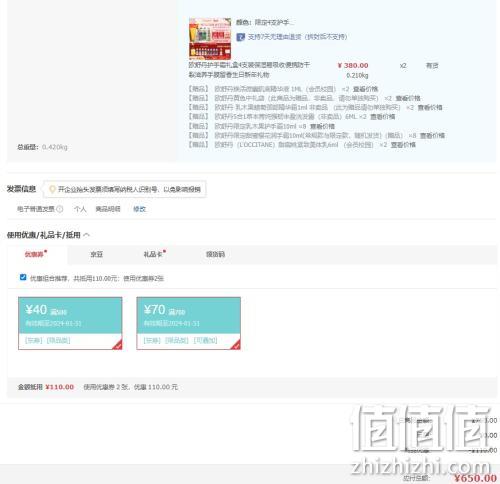The height and width of the screenshot is (484, 500).
Task: Deselect the ¥40 coupon card
Action: (x=70, y=323)
